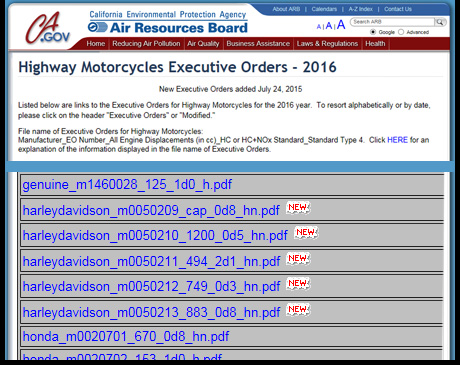Open Laws & Regulations menu

click(327, 44)
